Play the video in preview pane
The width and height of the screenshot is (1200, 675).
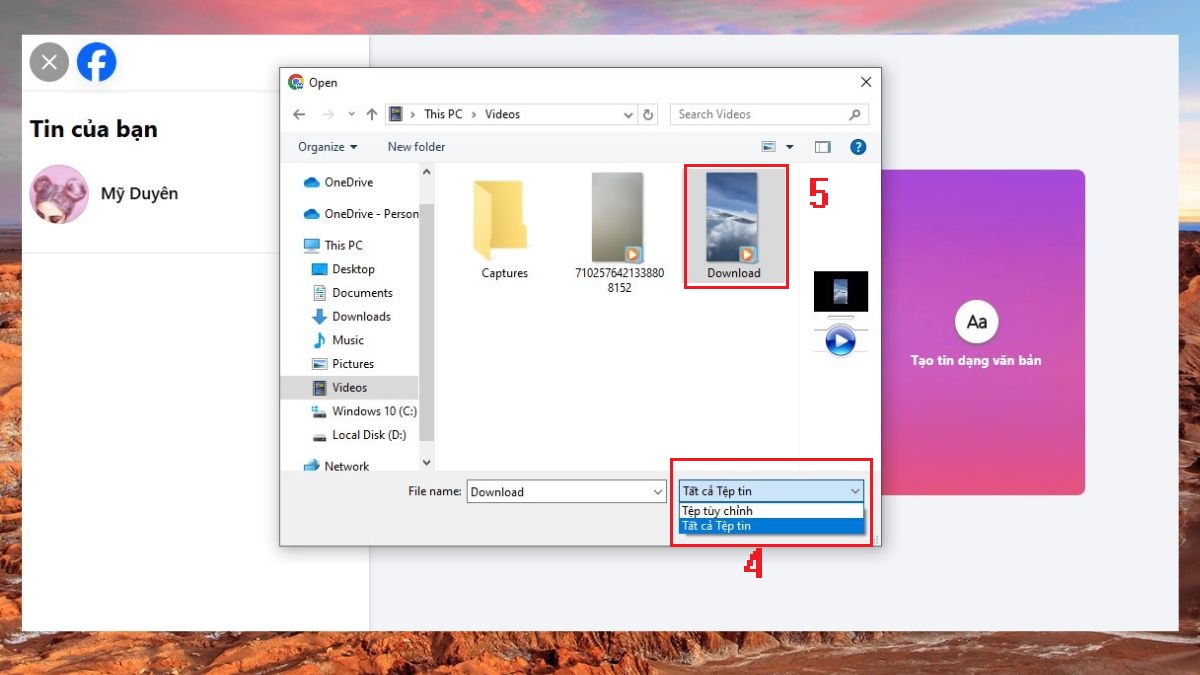point(840,341)
